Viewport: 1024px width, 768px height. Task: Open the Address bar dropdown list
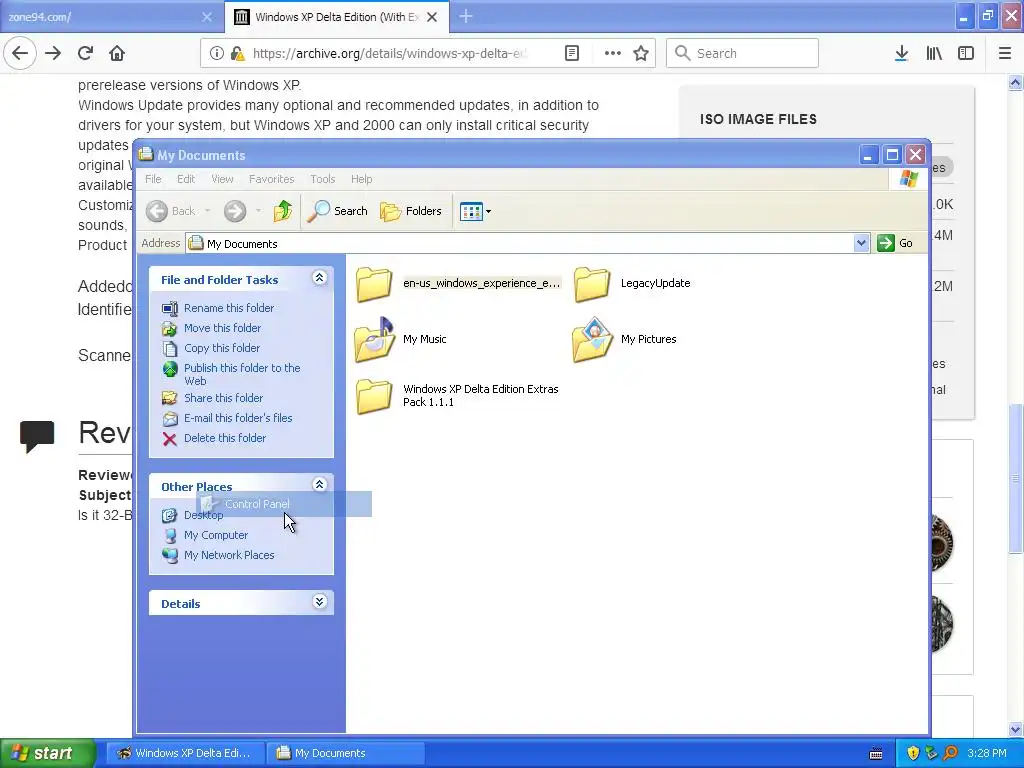[x=861, y=243]
